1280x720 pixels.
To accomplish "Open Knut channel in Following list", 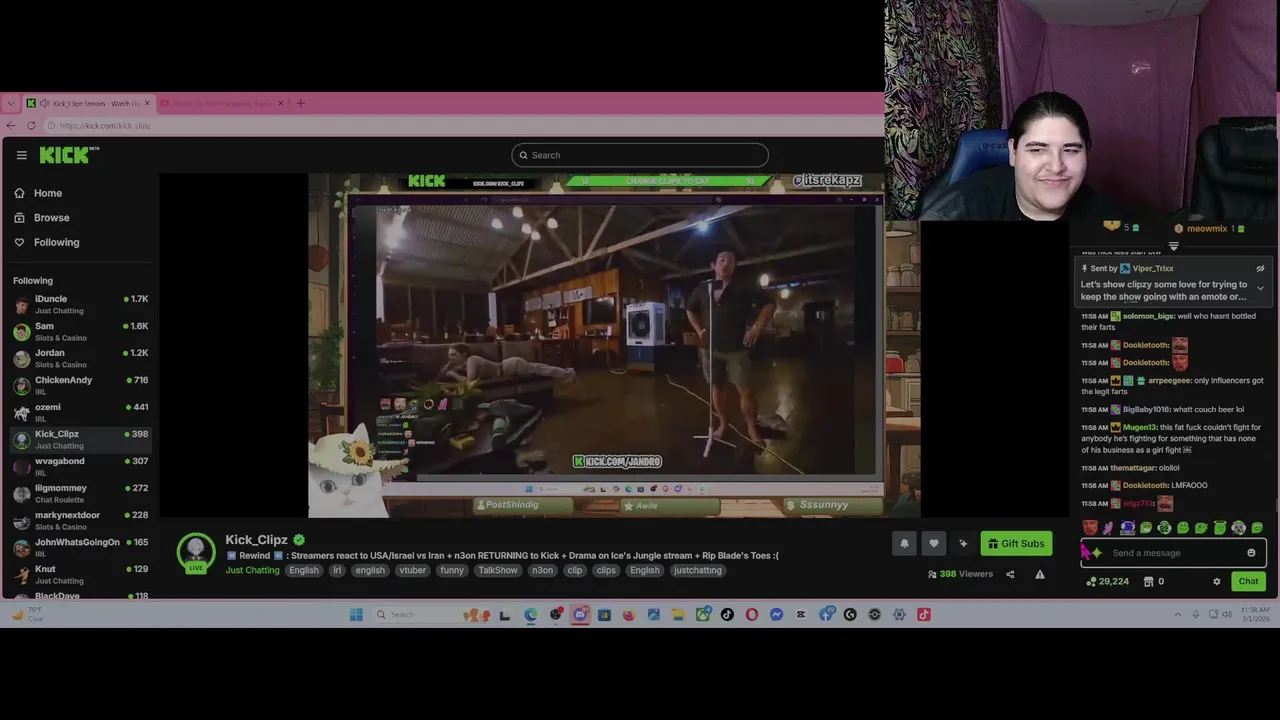I will pyautogui.click(x=80, y=574).
